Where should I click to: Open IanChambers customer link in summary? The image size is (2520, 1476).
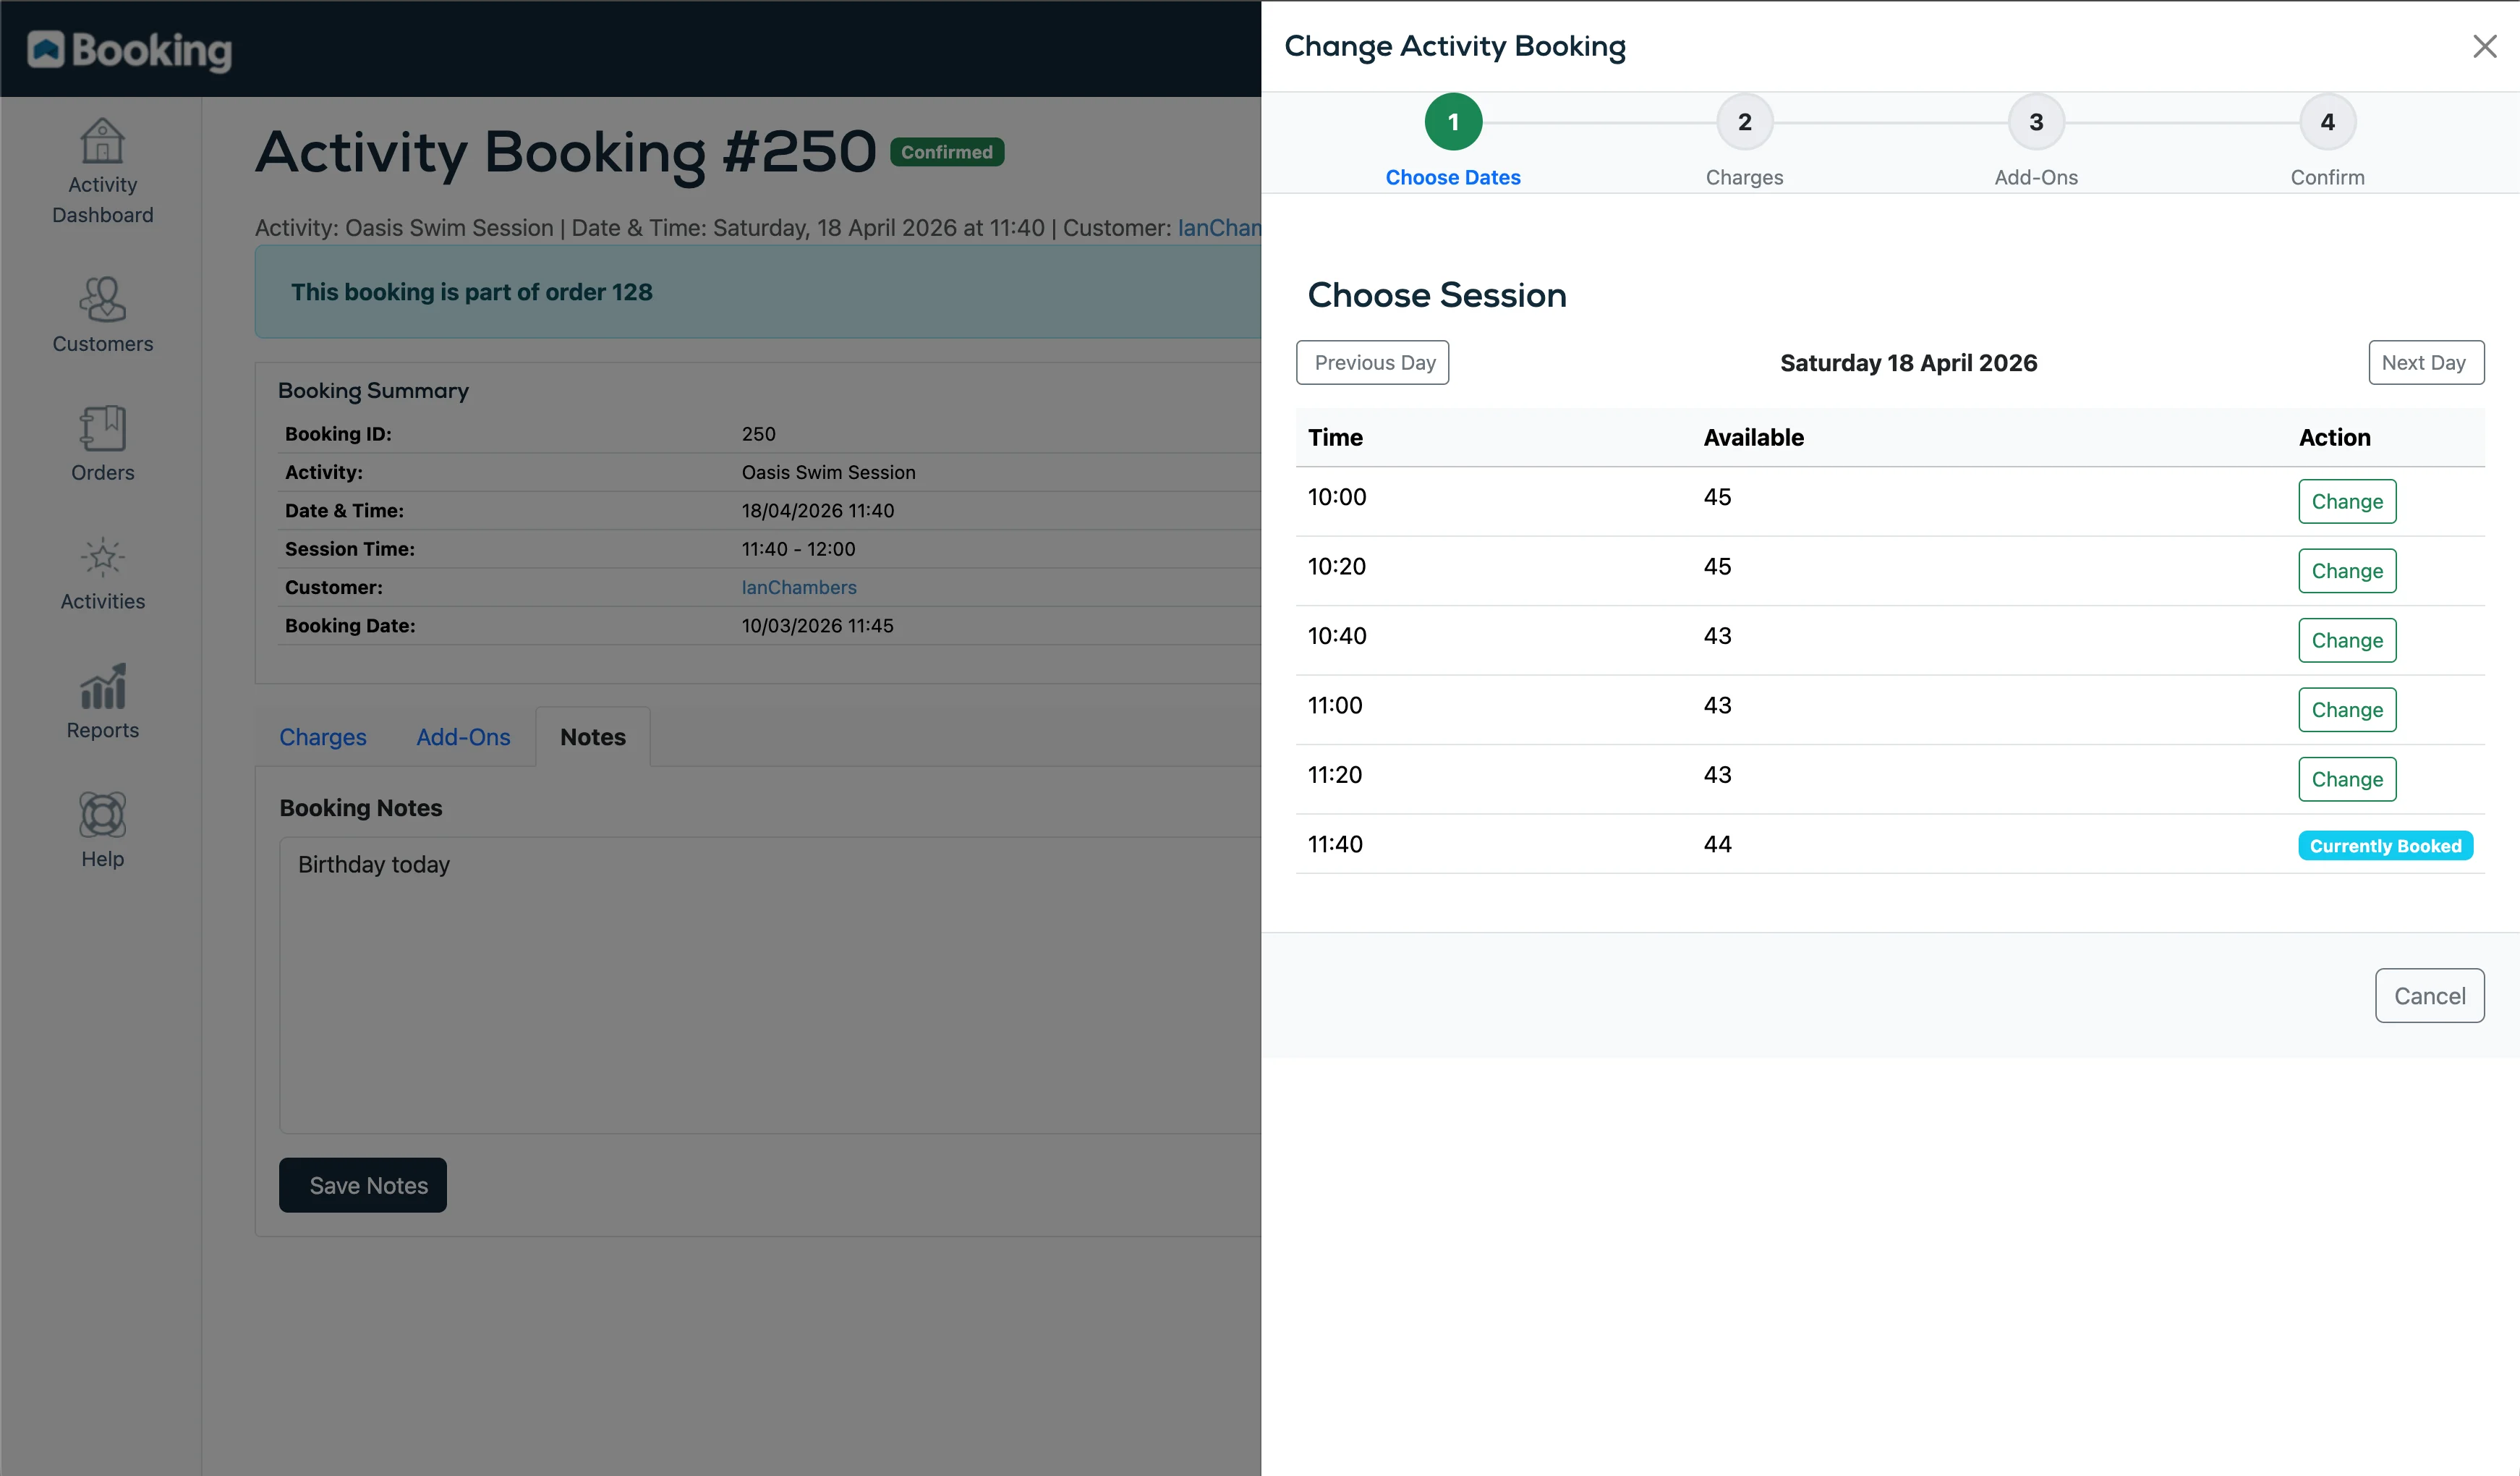(799, 587)
